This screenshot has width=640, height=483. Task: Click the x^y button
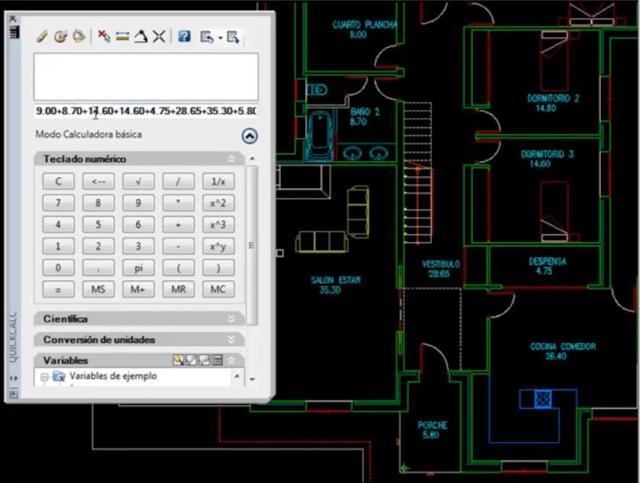(x=218, y=246)
